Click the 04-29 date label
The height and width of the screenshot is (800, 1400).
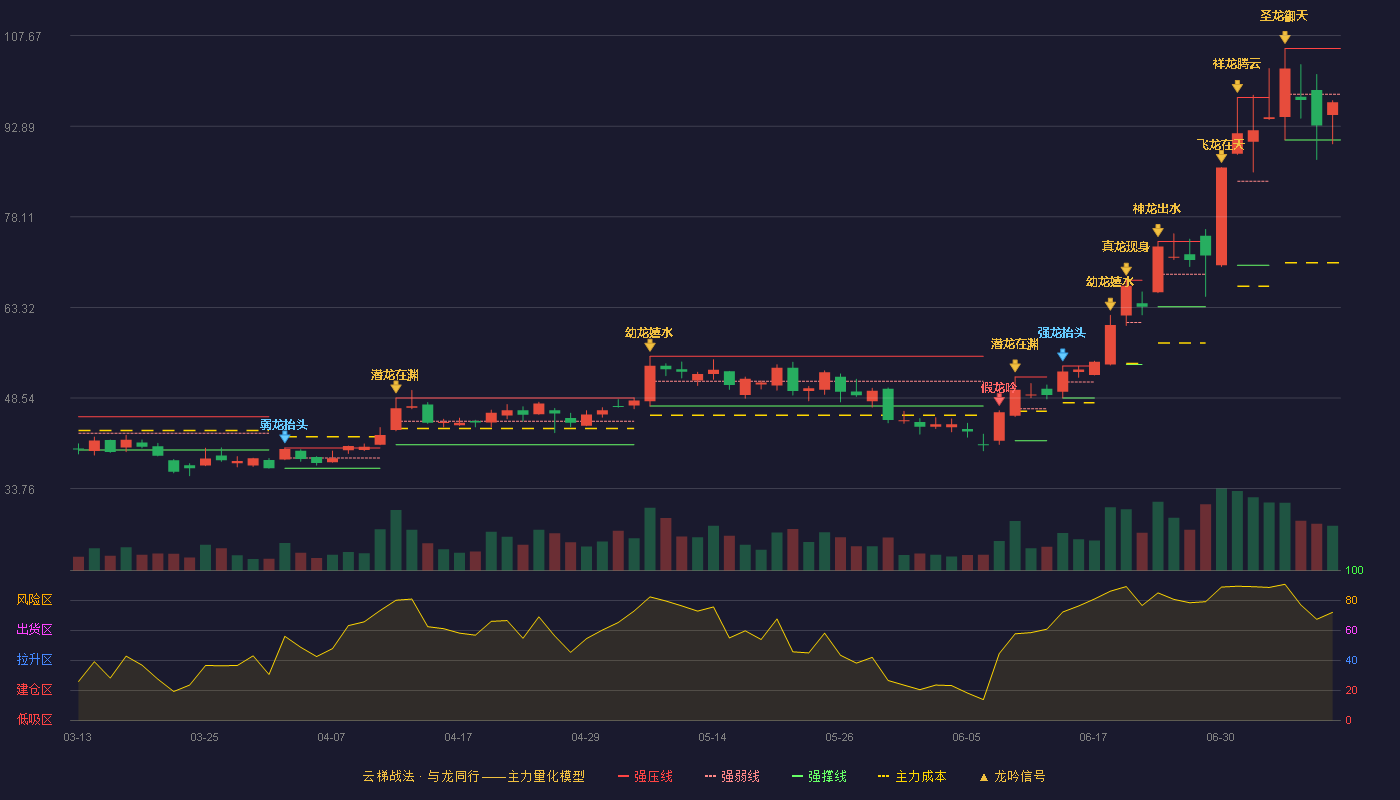pos(586,737)
